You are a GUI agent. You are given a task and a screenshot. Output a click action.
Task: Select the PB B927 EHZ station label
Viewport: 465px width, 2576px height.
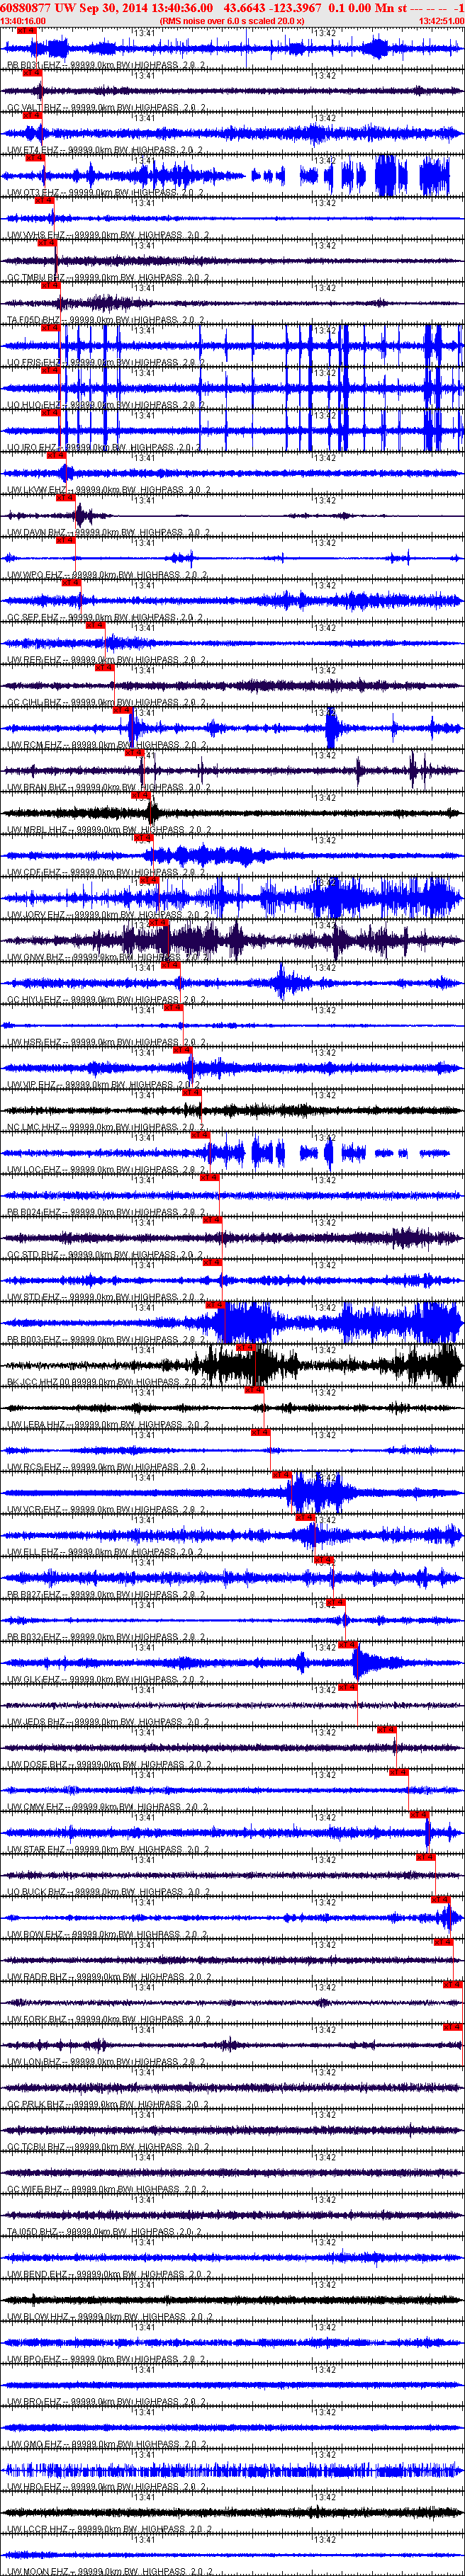coord(105,1595)
